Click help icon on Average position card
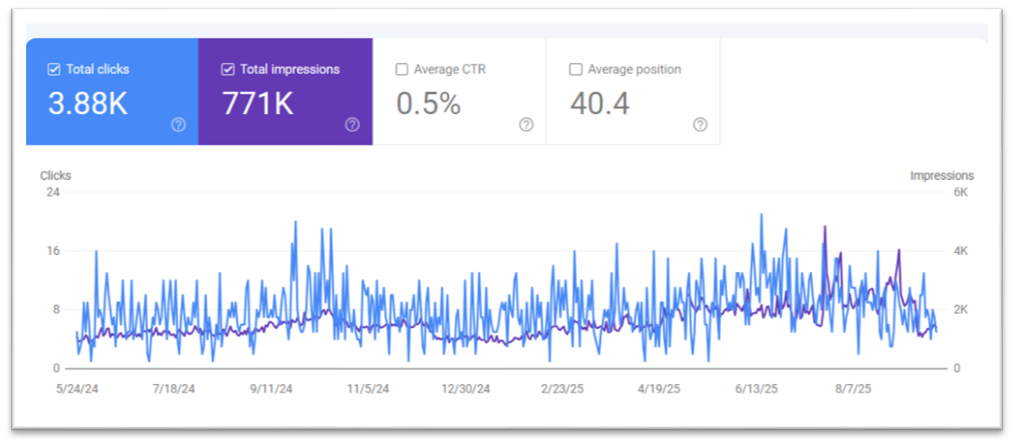This screenshot has width=1013, height=444. click(700, 125)
